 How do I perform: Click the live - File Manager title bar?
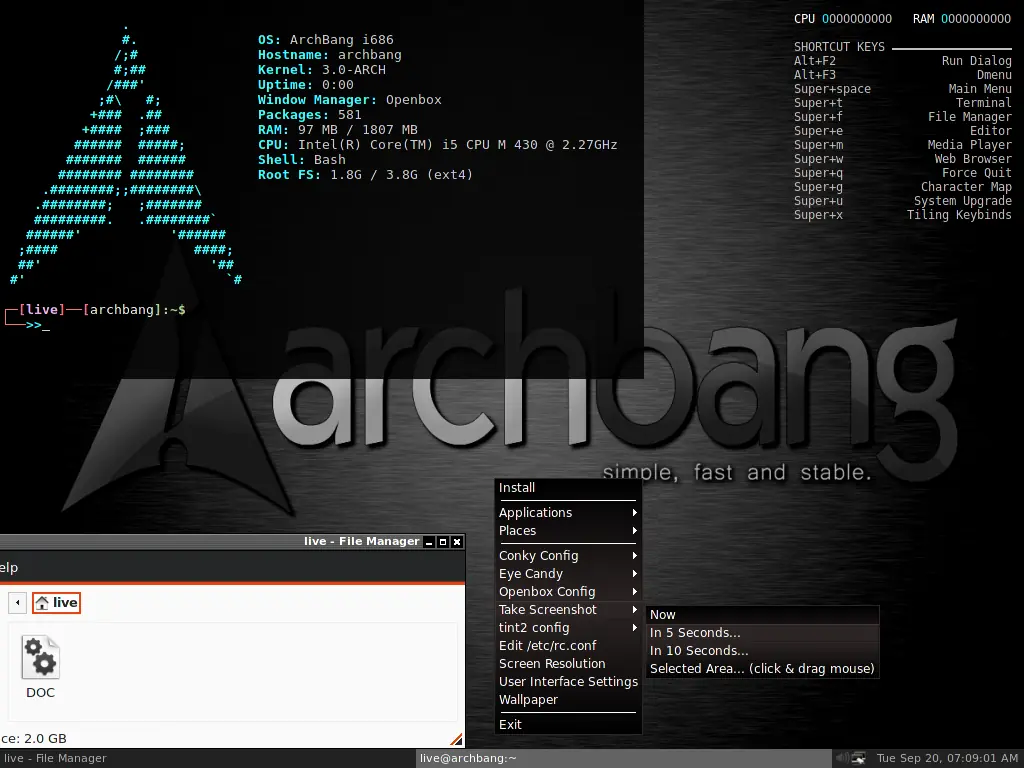point(209,541)
